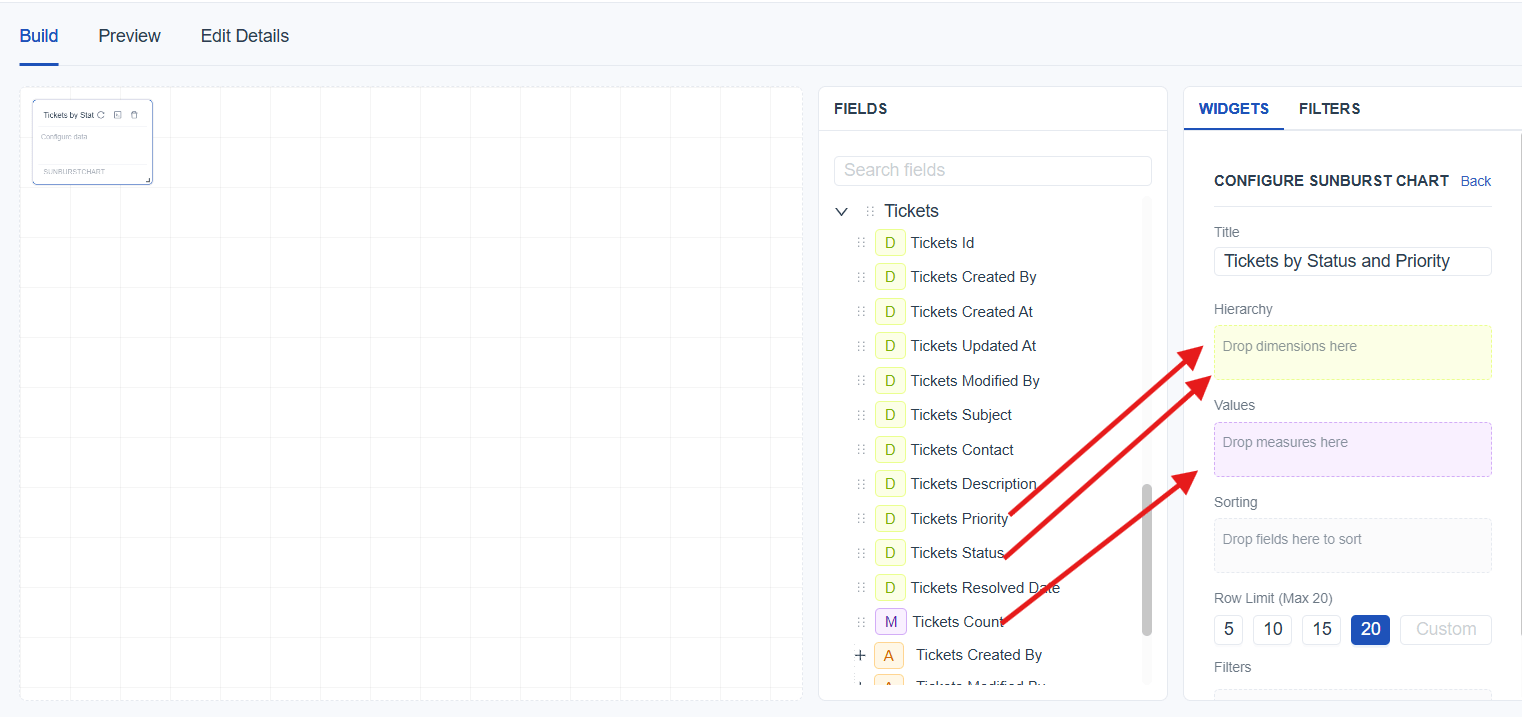
Task: Select row limit 10
Action: (1272, 629)
